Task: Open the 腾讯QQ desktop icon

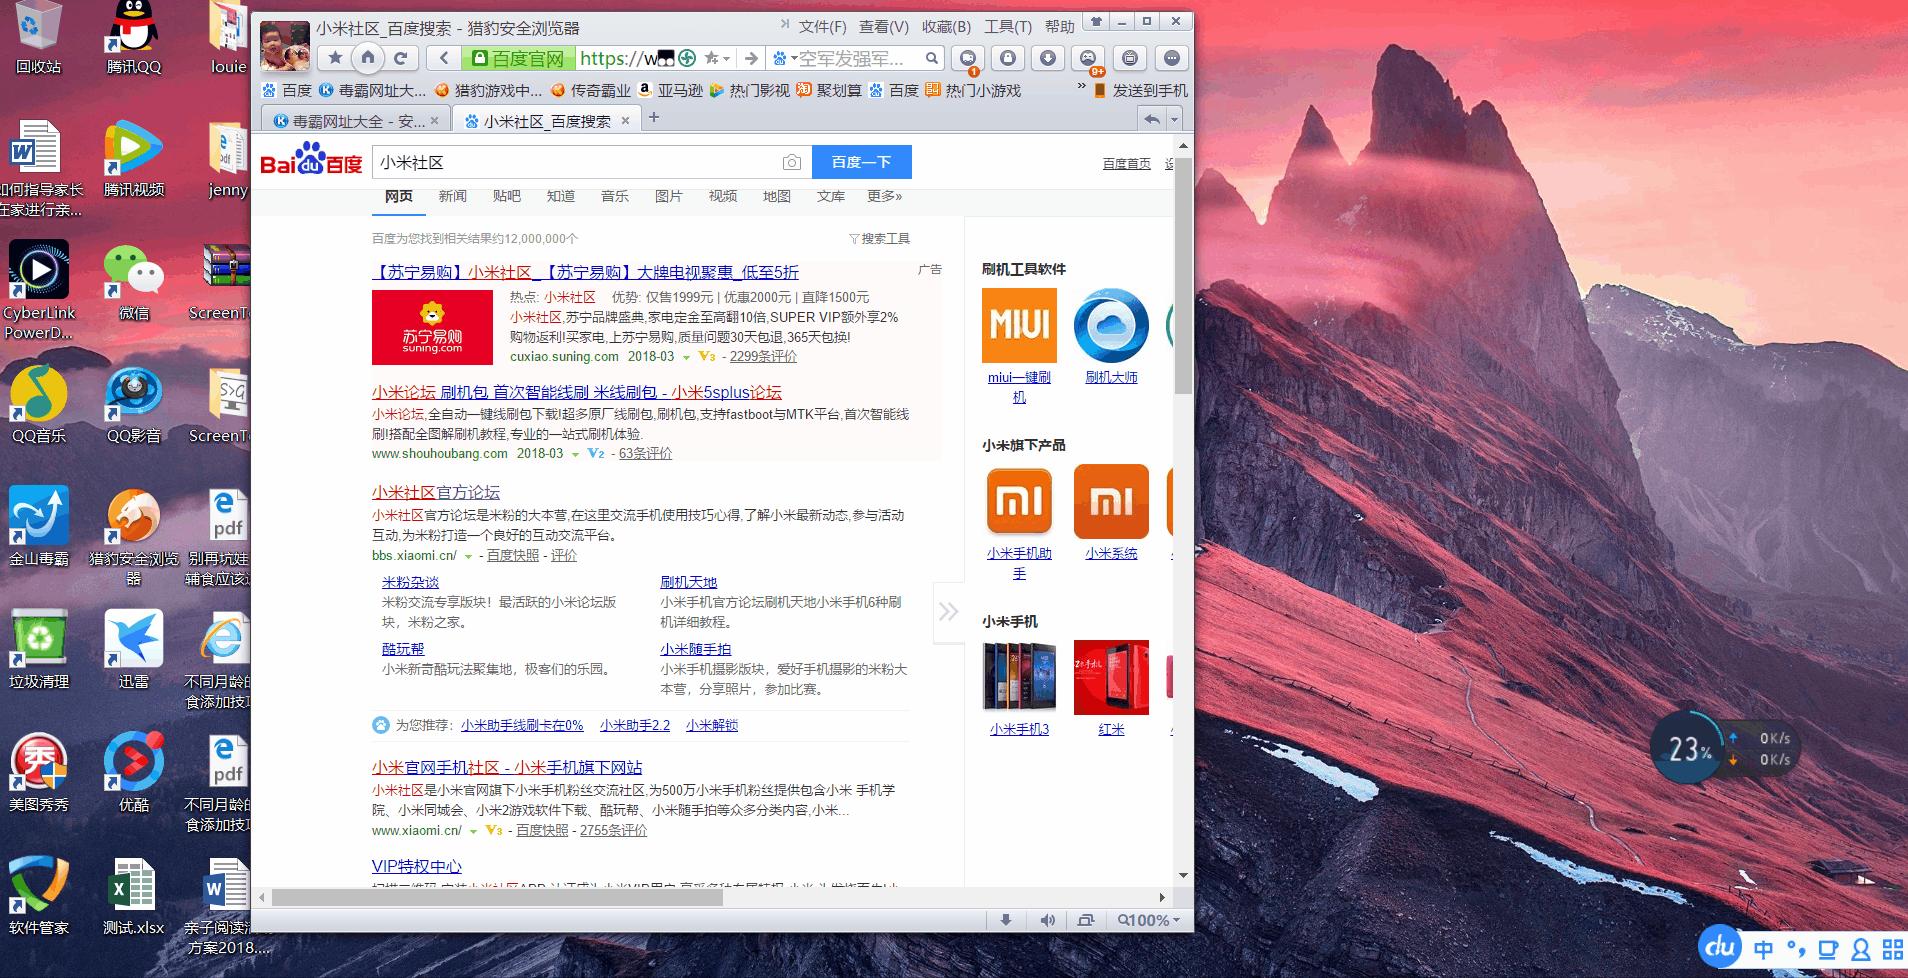Action: click(134, 38)
